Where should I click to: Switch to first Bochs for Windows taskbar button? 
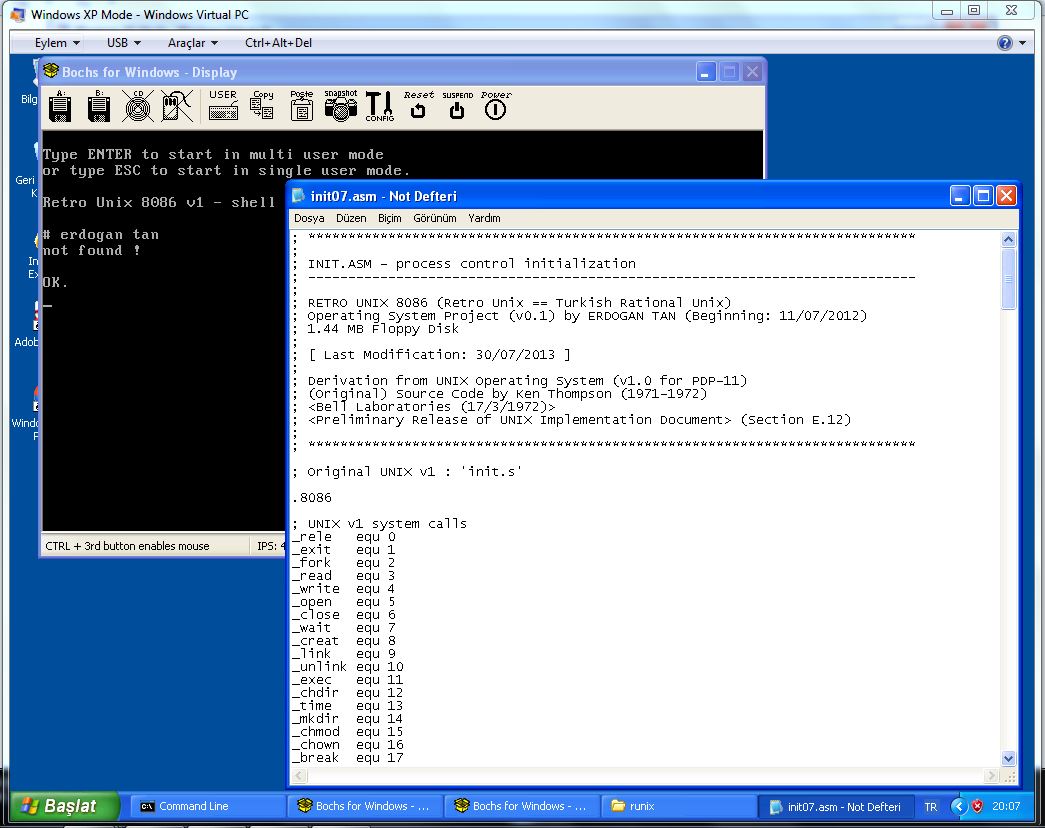click(x=365, y=806)
